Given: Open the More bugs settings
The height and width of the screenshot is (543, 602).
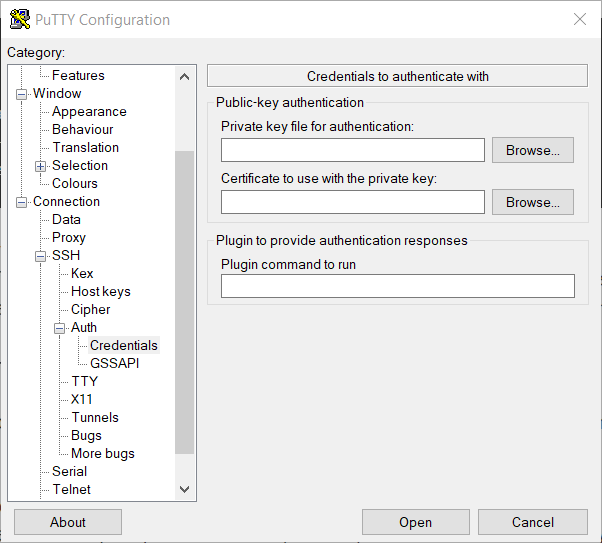Looking at the screenshot, I should pos(103,454).
